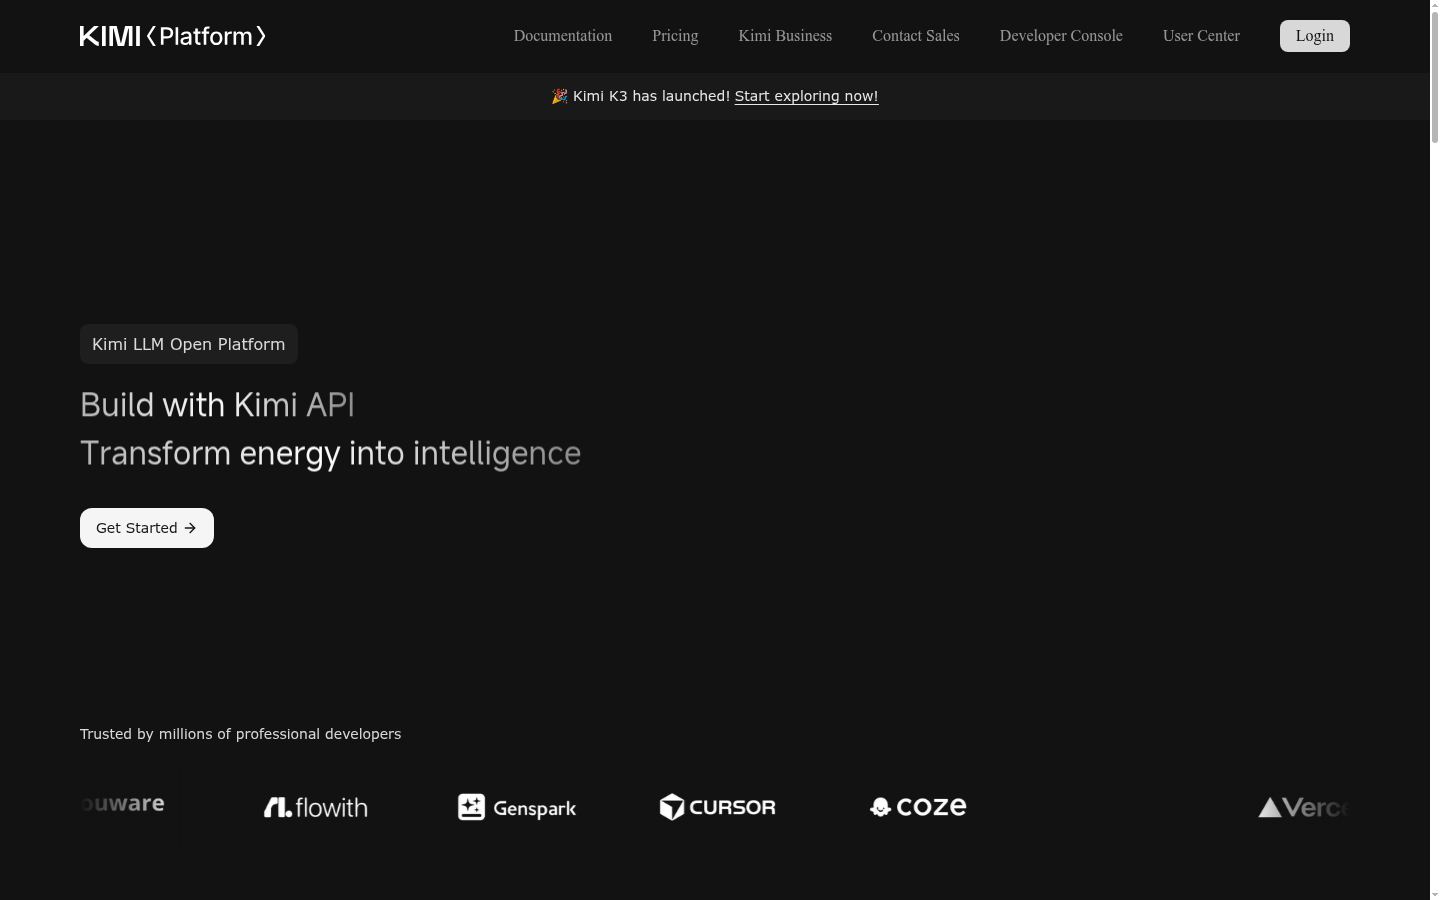The height and width of the screenshot is (900, 1440).
Task: Click the Login button
Action: pyautogui.click(x=1315, y=36)
